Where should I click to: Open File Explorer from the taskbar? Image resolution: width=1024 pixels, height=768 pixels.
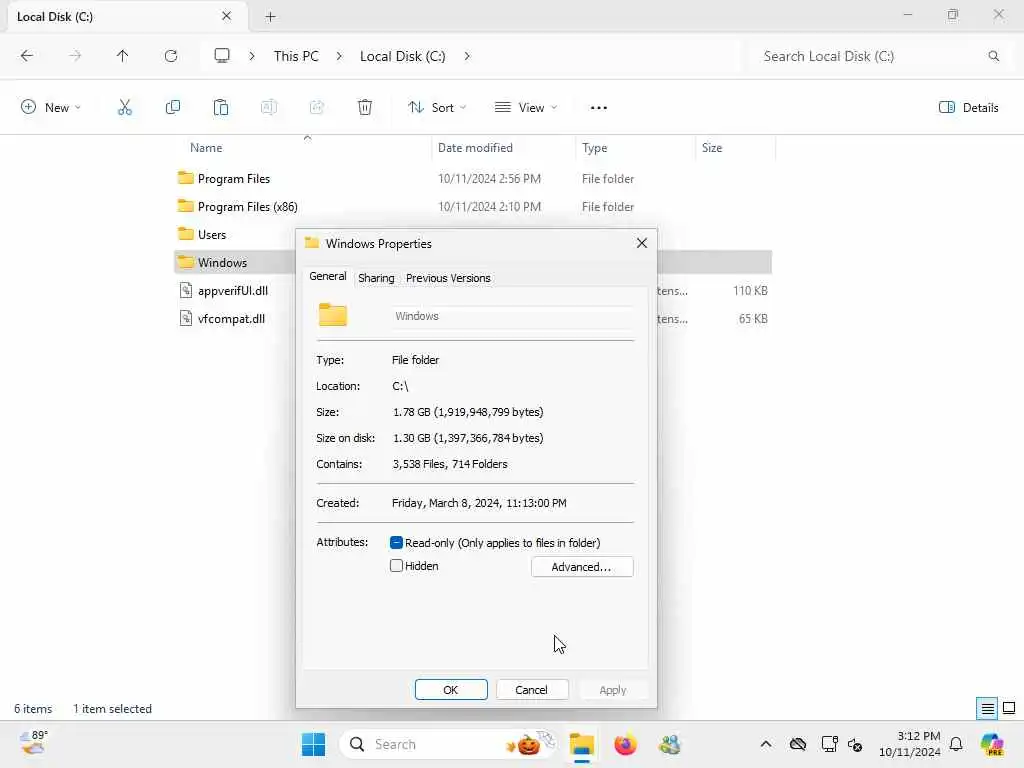point(581,744)
